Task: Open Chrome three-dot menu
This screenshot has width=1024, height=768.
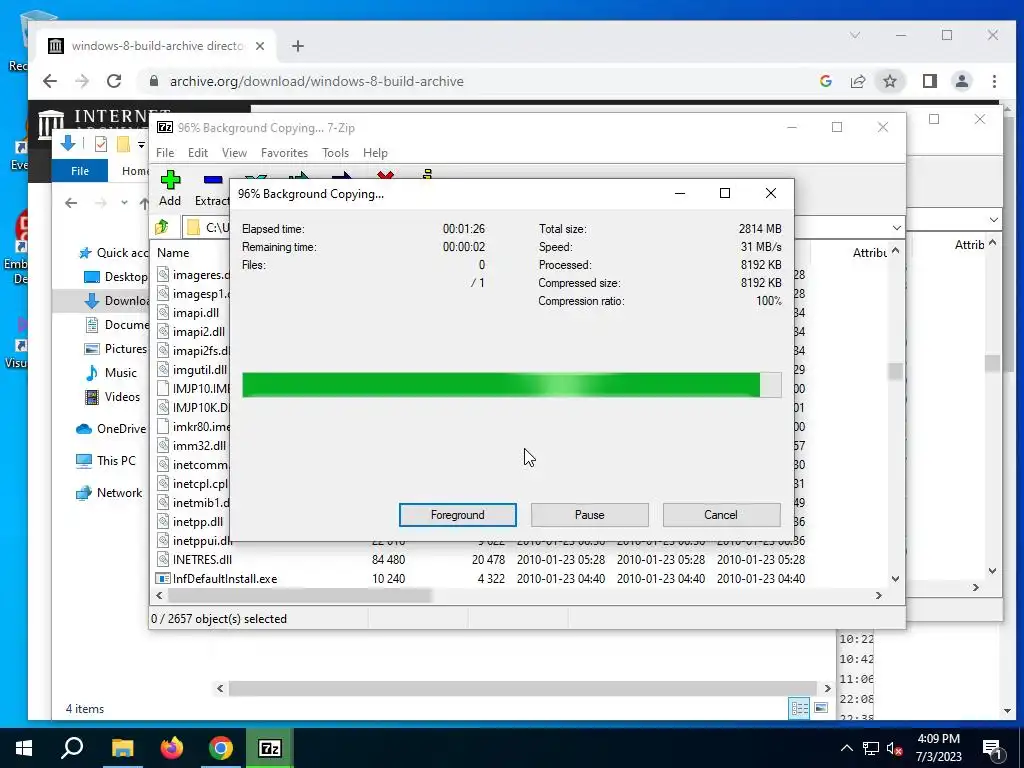Action: (994, 81)
